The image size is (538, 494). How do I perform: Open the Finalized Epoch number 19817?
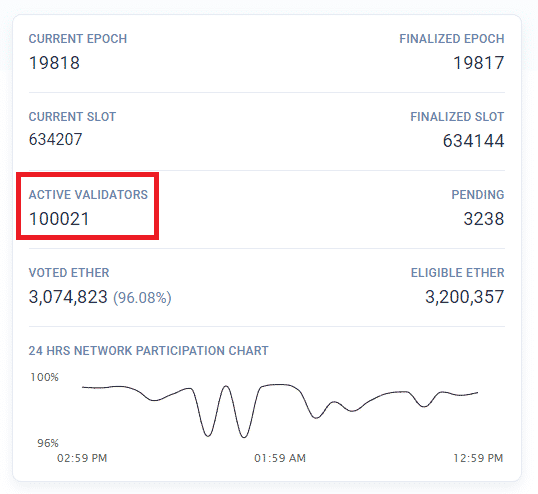click(x=479, y=63)
